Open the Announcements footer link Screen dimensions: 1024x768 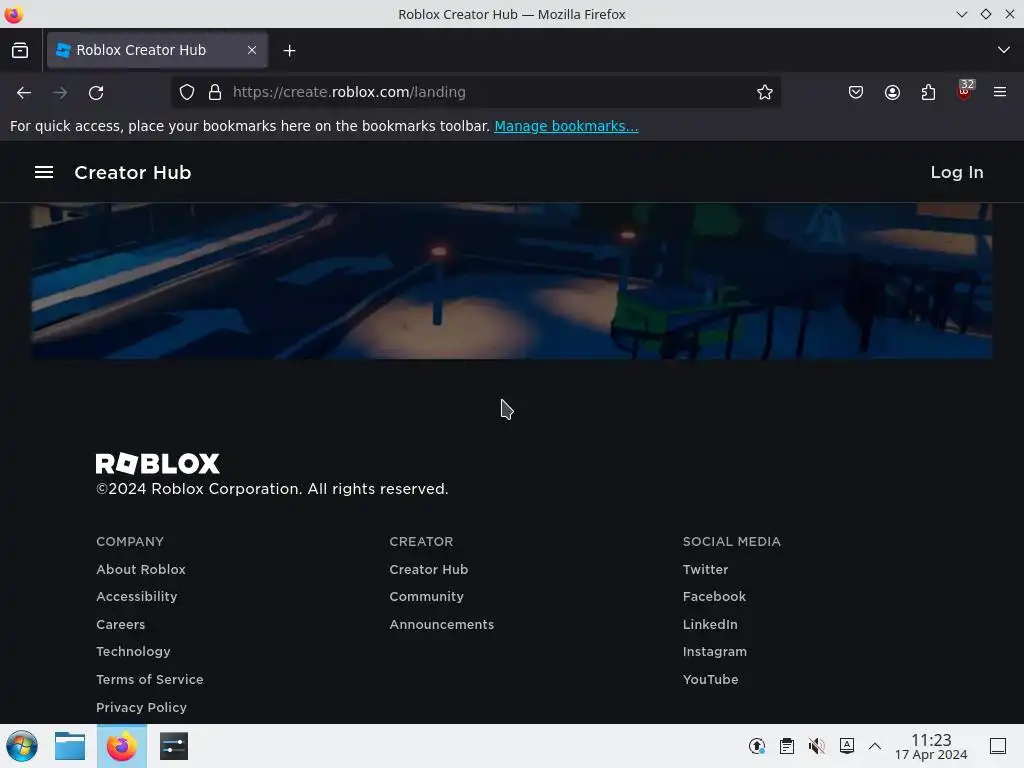441,624
